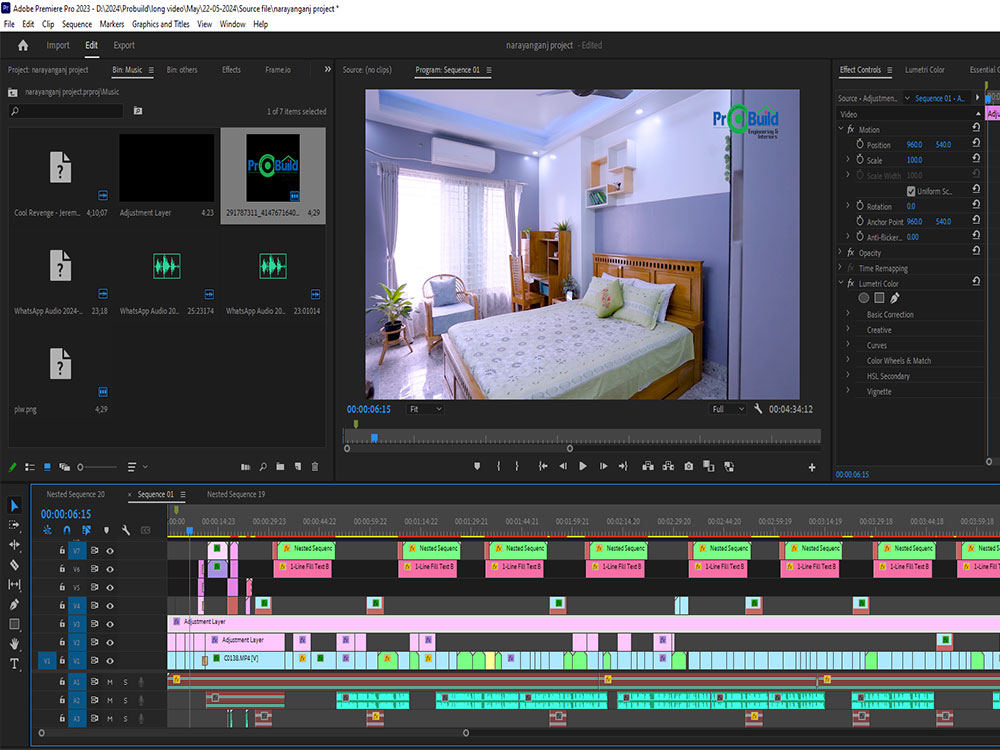Open the Program monitor button editor plus
Image resolution: width=1000 pixels, height=750 pixels.
click(x=812, y=467)
